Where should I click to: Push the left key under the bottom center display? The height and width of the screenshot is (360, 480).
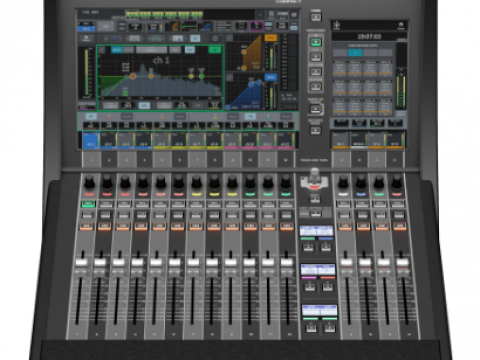pos(311,329)
